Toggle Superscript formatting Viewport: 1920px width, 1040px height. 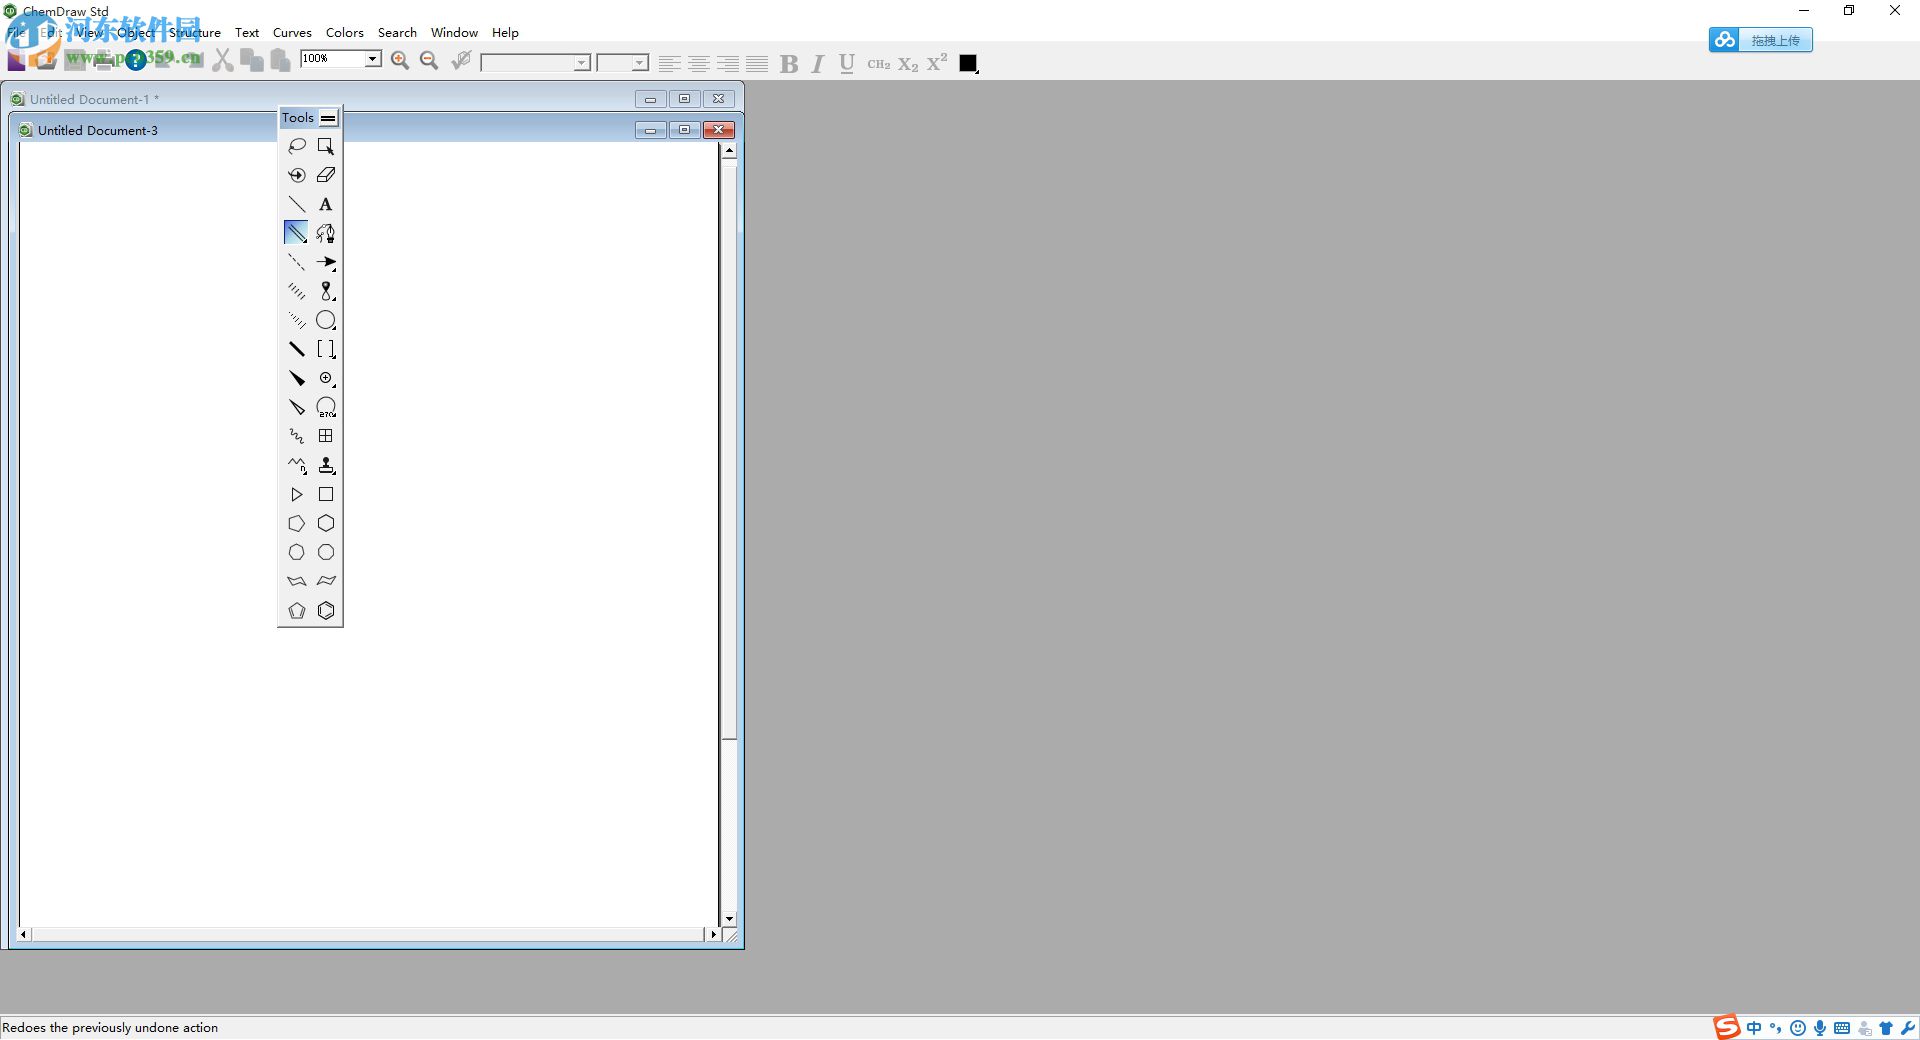click(937, 63)
